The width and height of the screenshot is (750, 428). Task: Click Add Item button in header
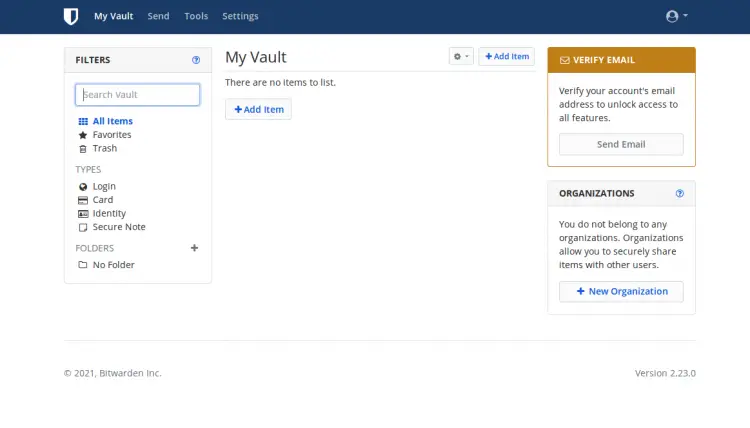pyautogui.click(x=507, y=56)
